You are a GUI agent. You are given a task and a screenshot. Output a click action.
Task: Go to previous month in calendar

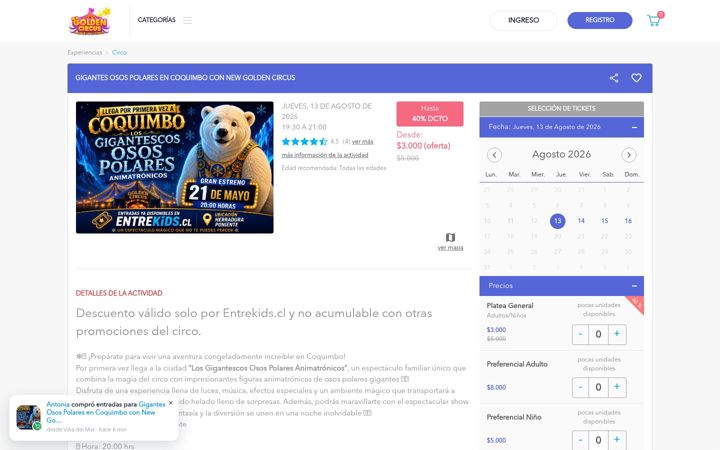[495, 155]
